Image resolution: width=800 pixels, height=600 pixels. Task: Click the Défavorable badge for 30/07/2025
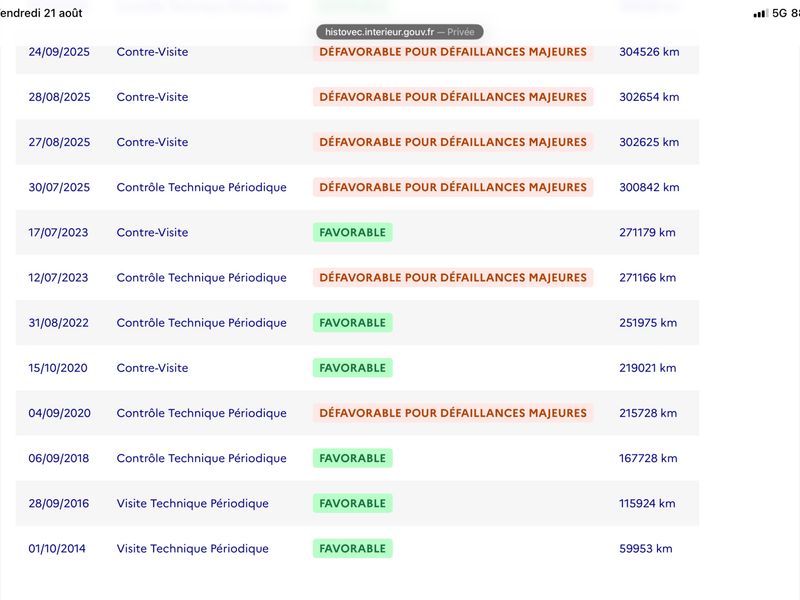[453, 187]
